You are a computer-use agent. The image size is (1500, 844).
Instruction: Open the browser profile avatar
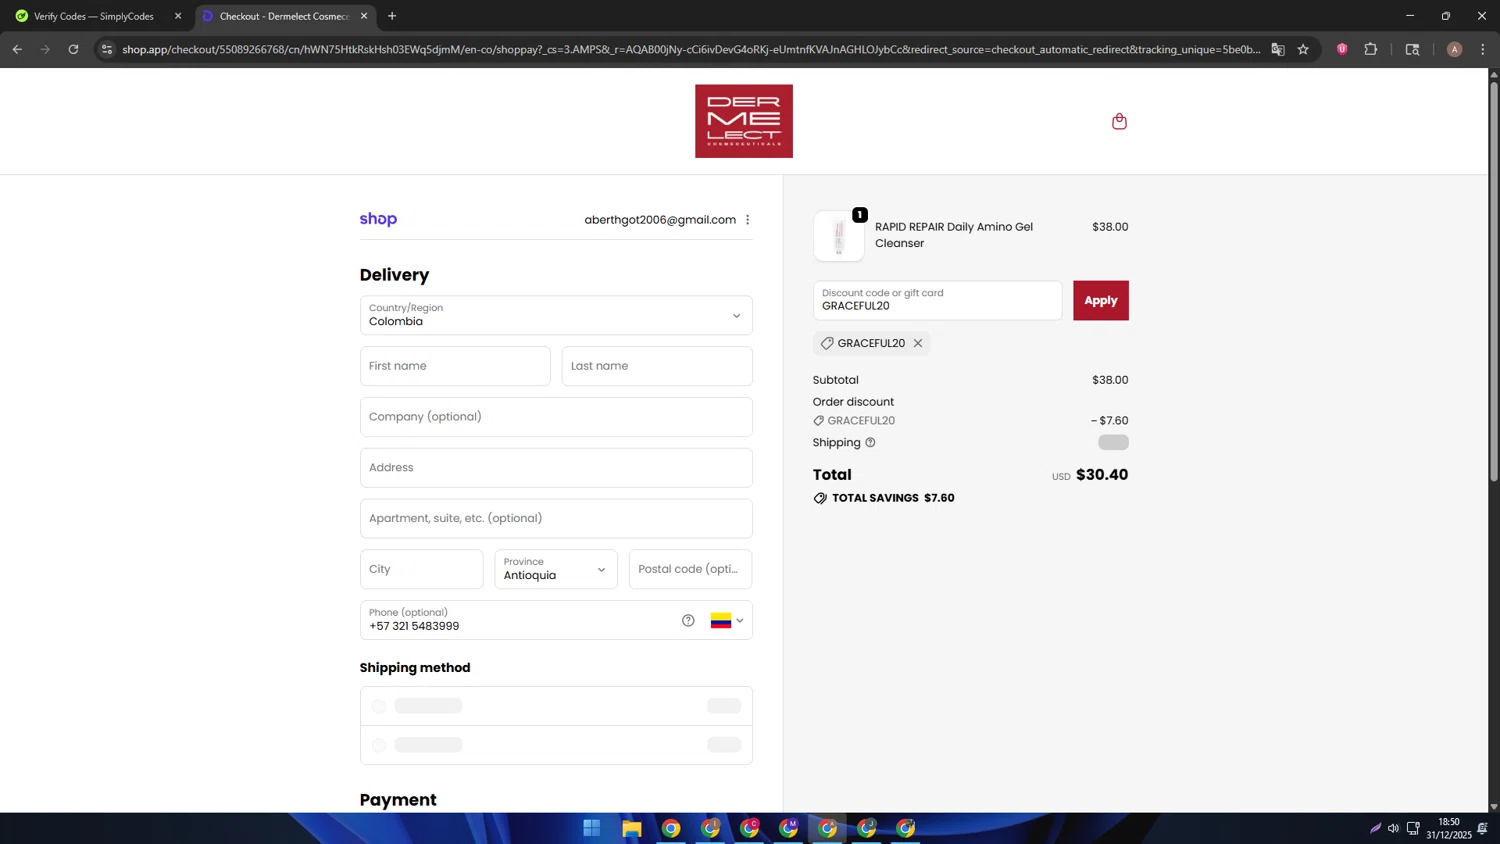tap(1454, 49)
